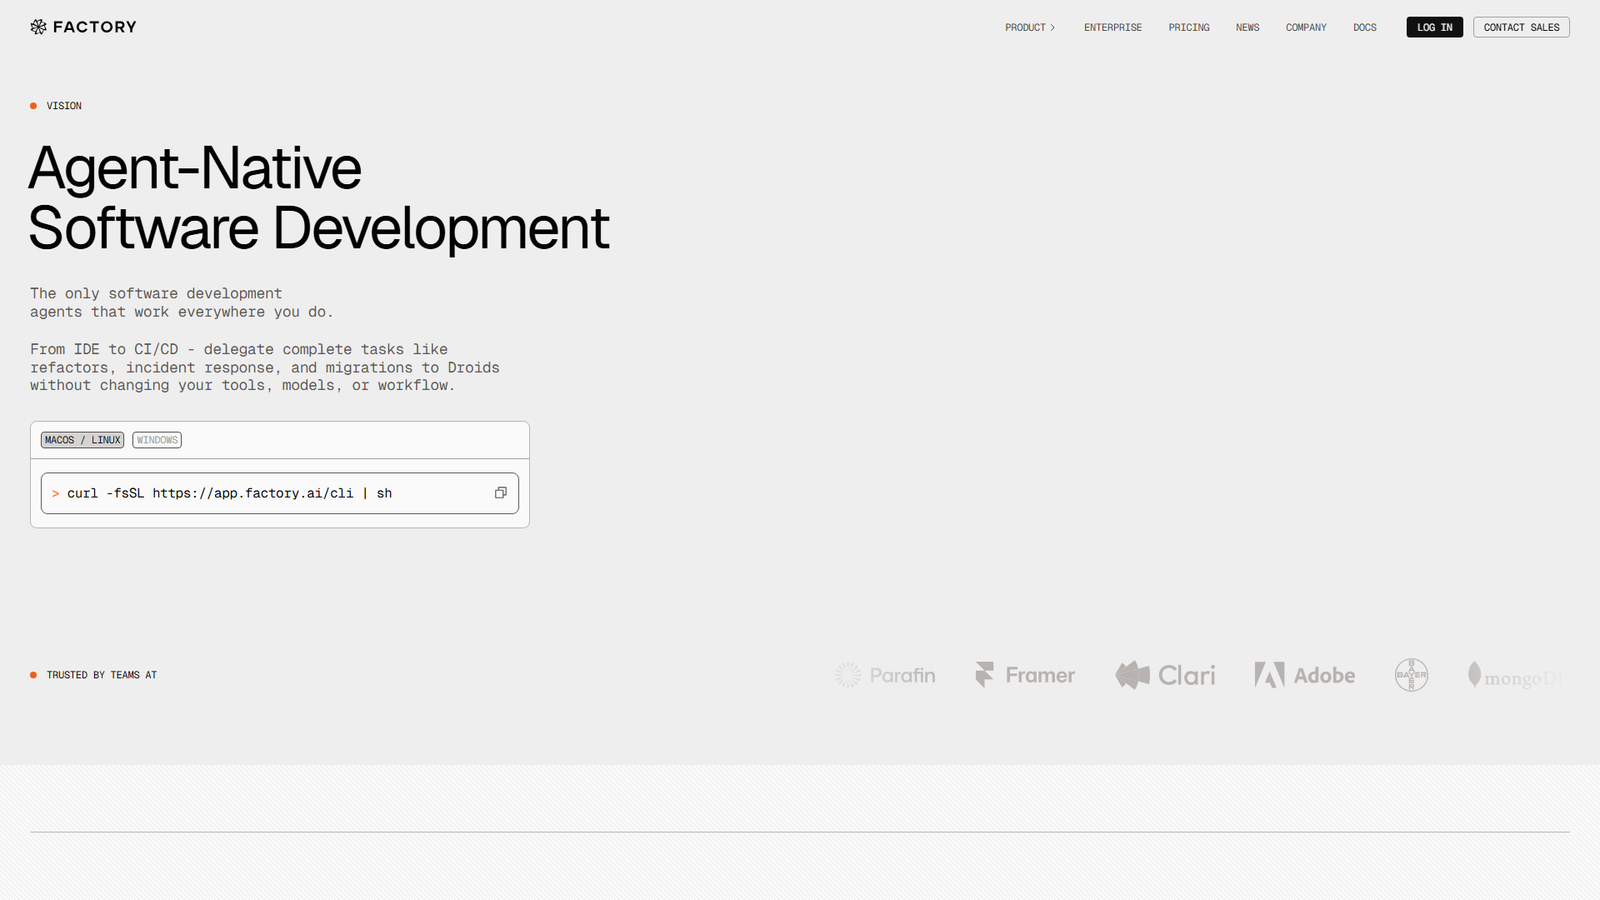Select the macOS / Linux install option
Viewport: 1600px width, 900px height.
click(82, 440)
